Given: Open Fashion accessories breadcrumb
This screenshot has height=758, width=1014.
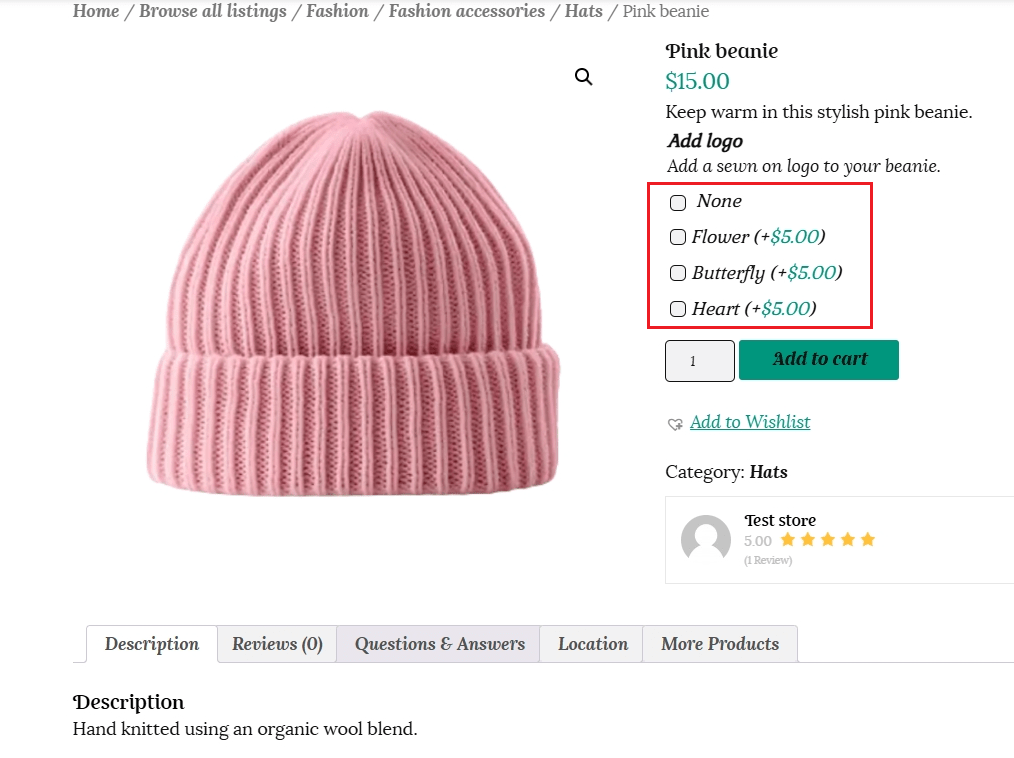Looking at the screenshot, I should (x=466, y=12).
